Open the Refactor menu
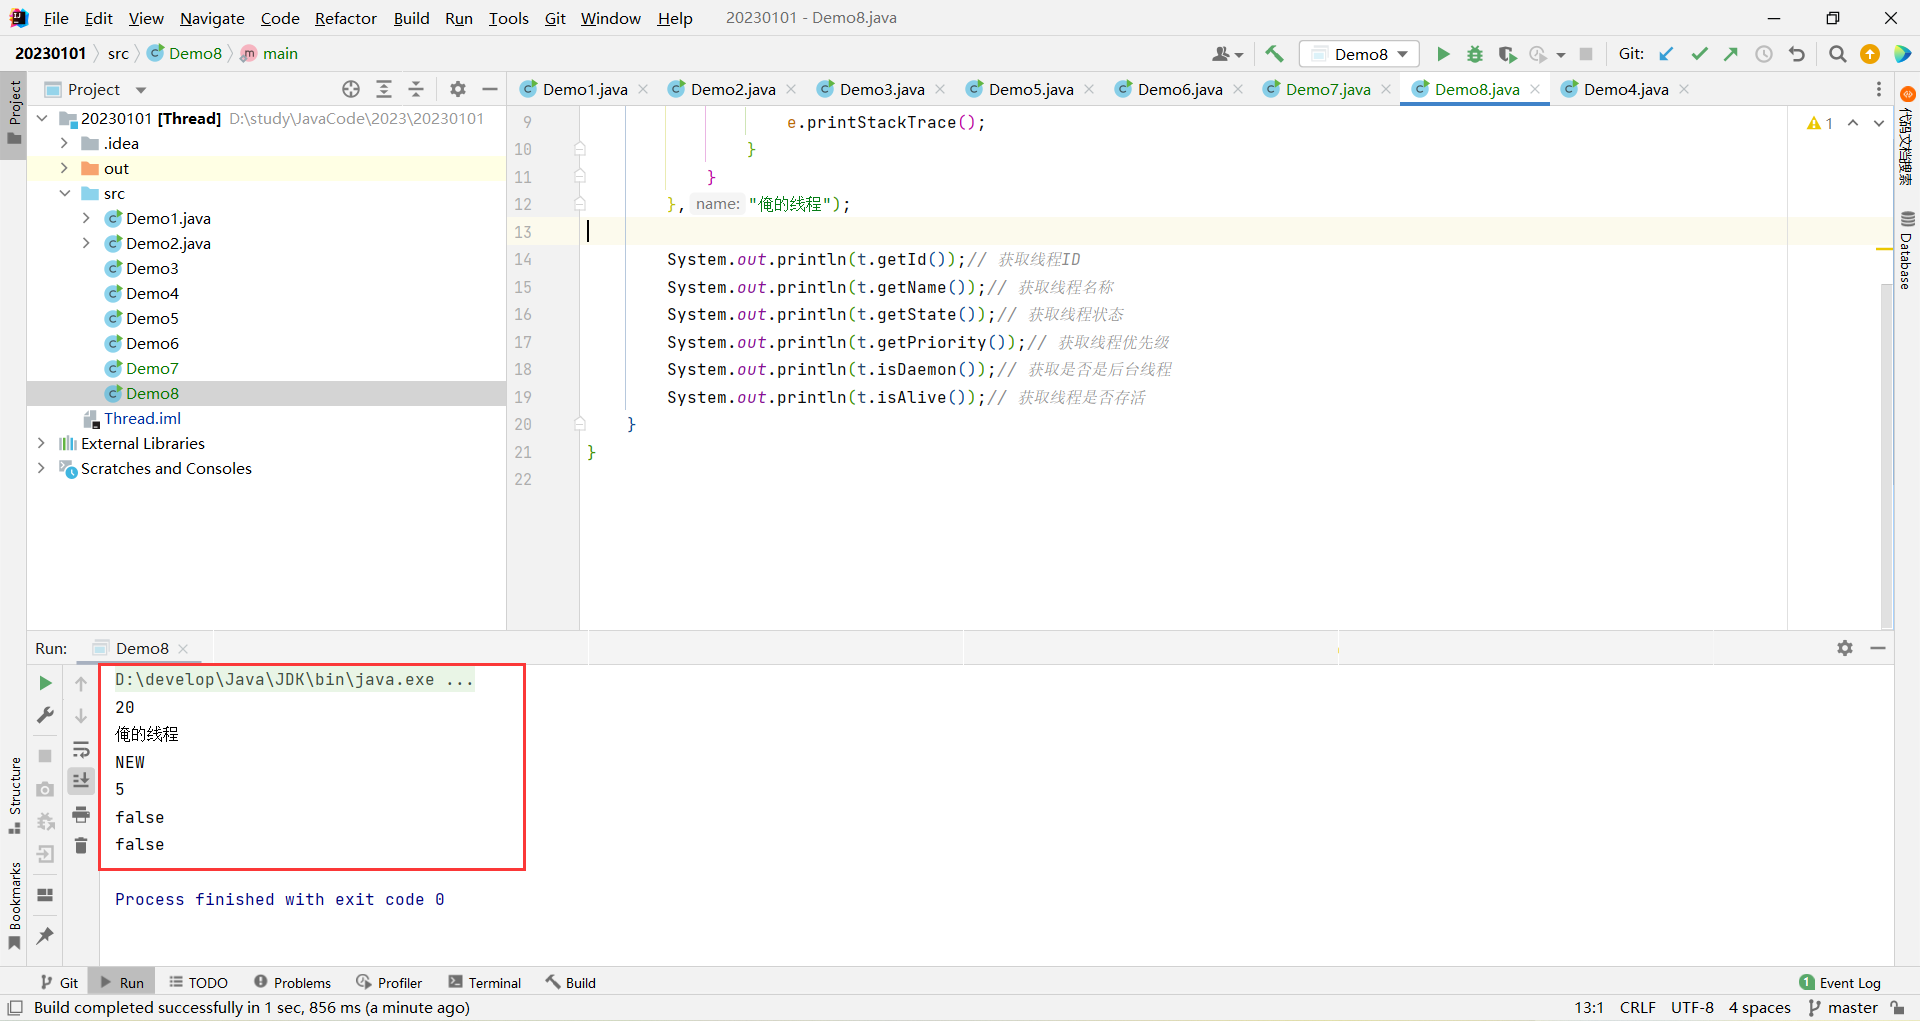The width and height of the screenshot is (1920, 1021). [345, 18]
